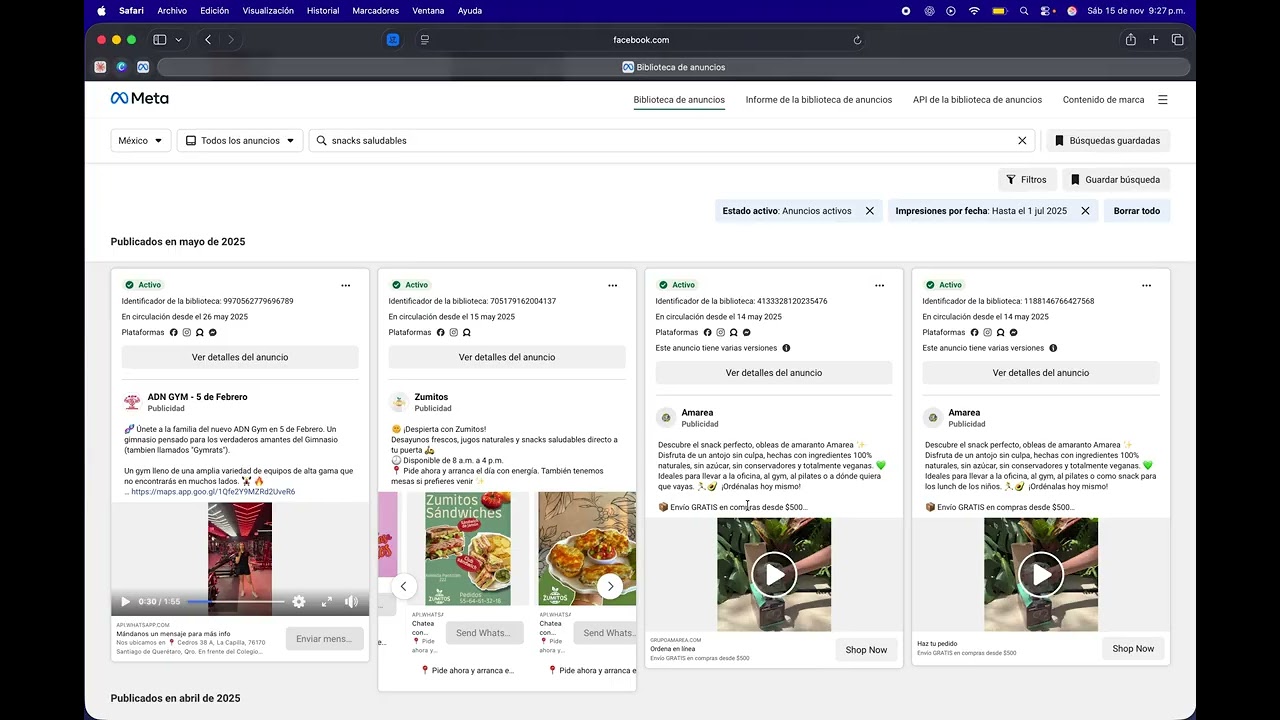Expand the chevron beside the Safari sidebar button
Viewport: 1280px width, 720px height.
(x=178, y=40)
